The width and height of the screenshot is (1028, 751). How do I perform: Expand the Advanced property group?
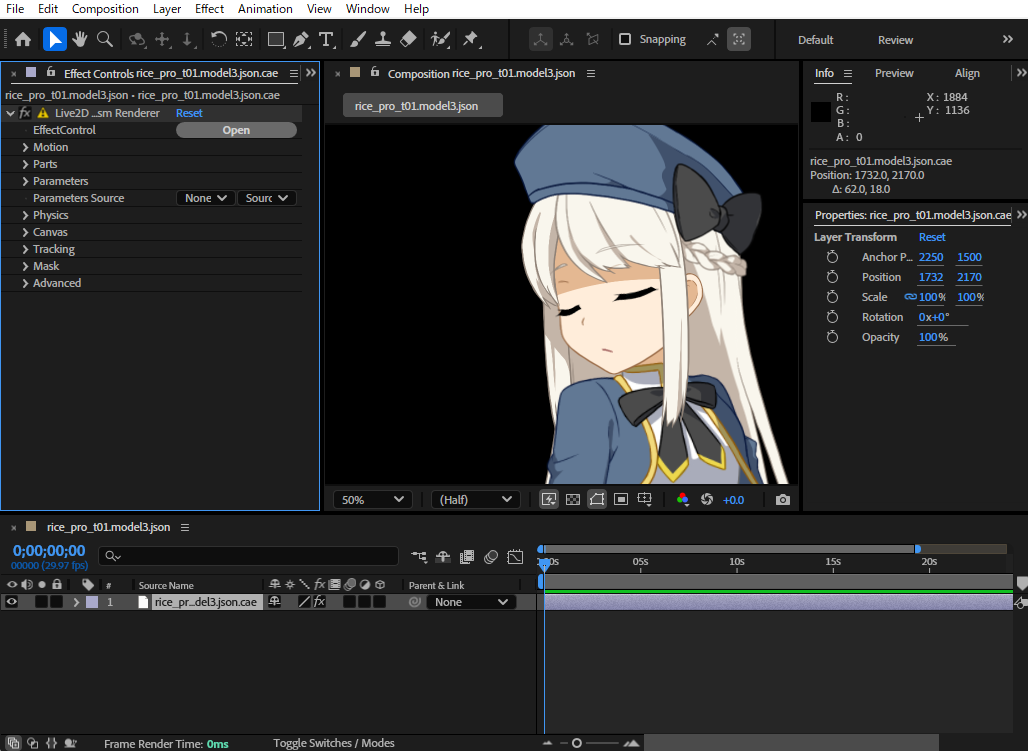[x=26, y=283]
